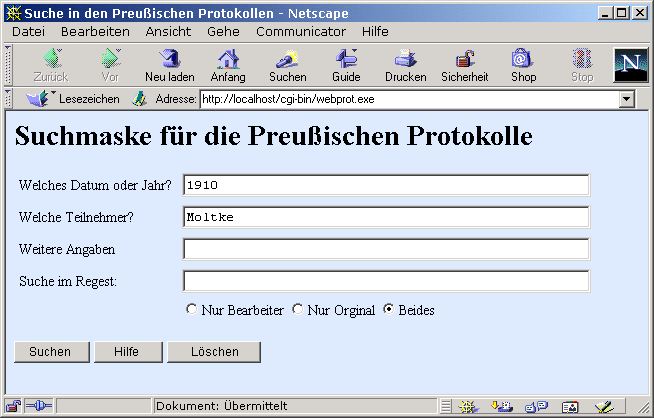The width and height of the screenshot is (654, 418).
Task: Open Navigator from status bar component icon
Action: click(x=468, y=406)
